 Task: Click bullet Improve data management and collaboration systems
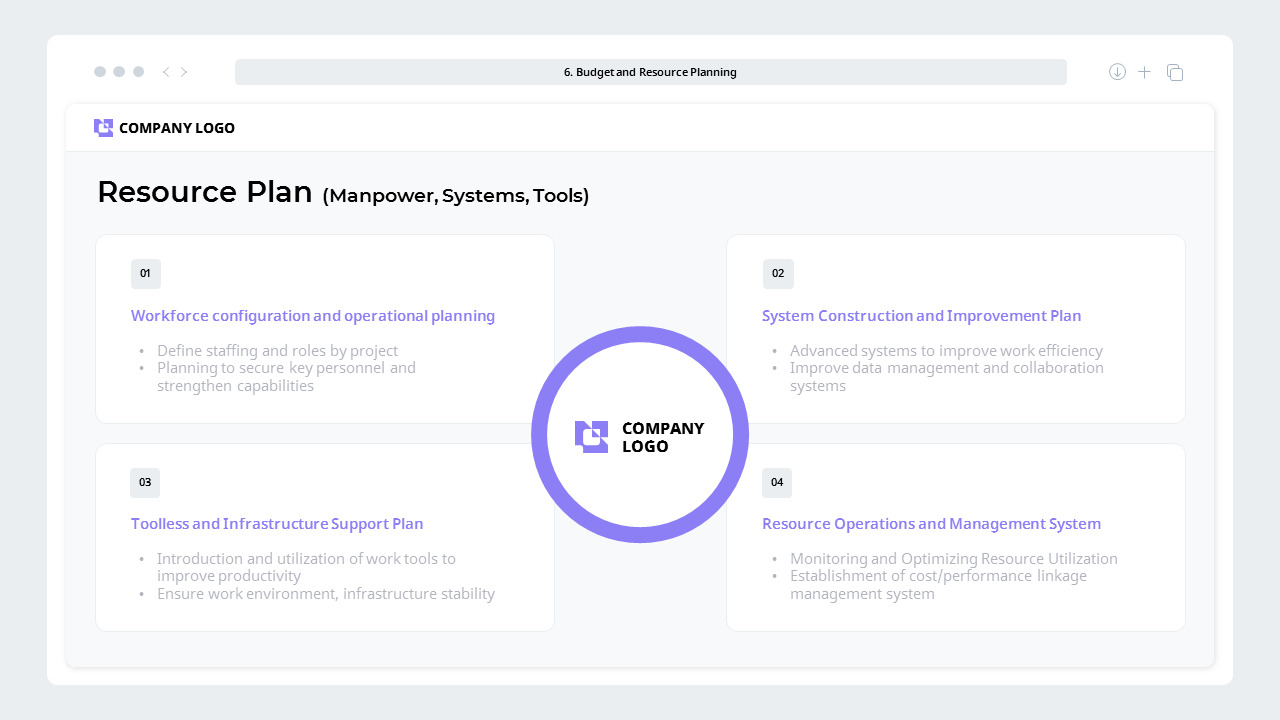(947, 377)
